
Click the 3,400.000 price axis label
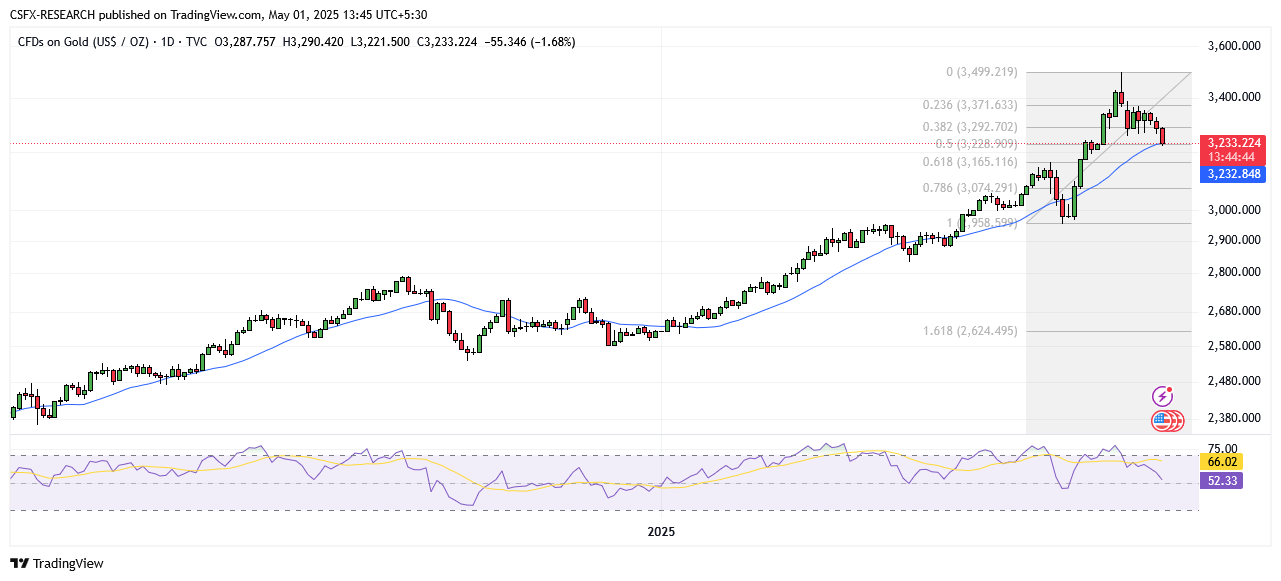pyautogui.click(x=1233, y=97)
